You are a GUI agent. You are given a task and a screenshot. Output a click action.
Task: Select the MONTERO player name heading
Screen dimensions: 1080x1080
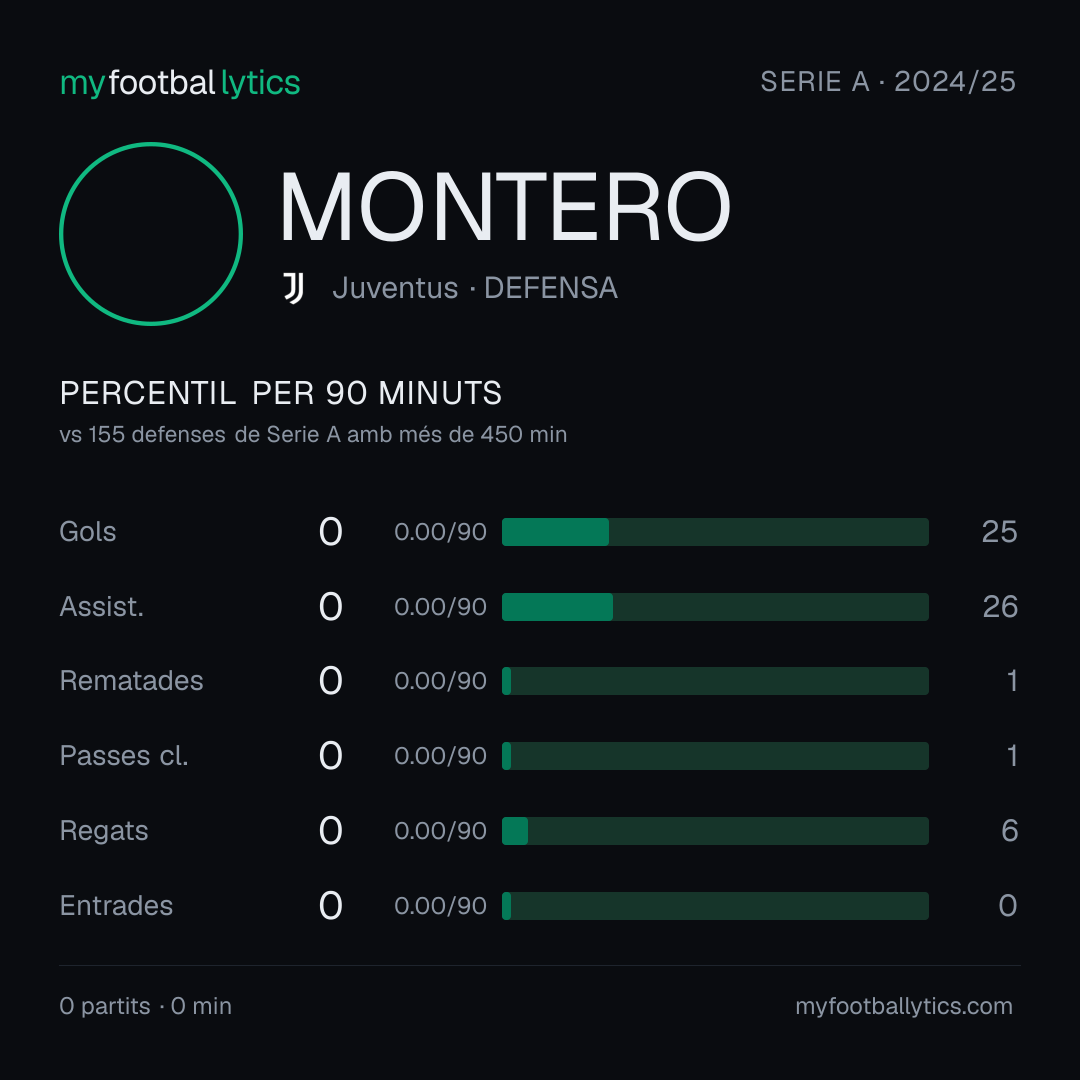tap(505, 207)
